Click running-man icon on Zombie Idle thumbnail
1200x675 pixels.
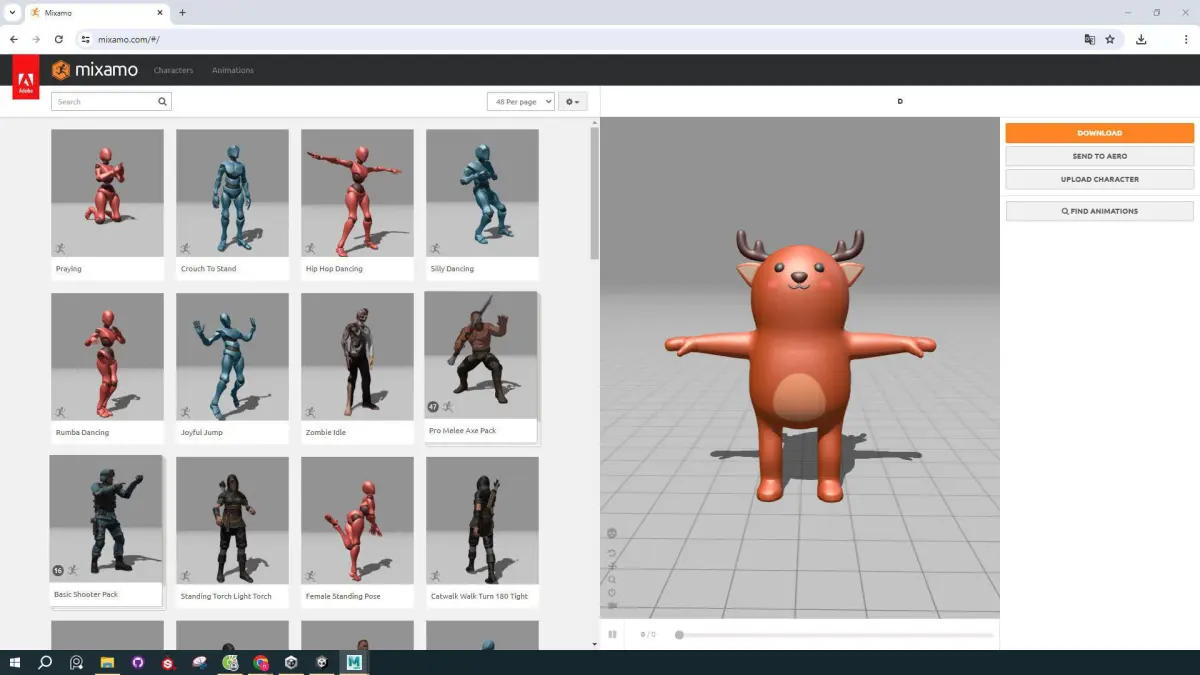coord(310,412)
